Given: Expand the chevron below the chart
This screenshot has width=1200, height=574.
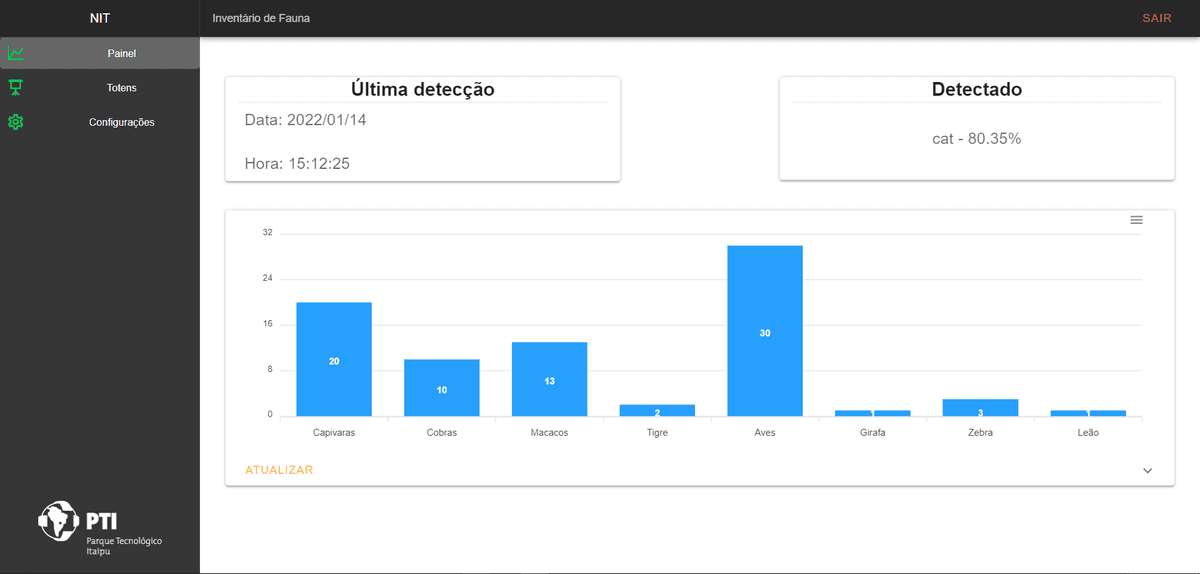Looking at the screenshot, I should (1147, 470).
